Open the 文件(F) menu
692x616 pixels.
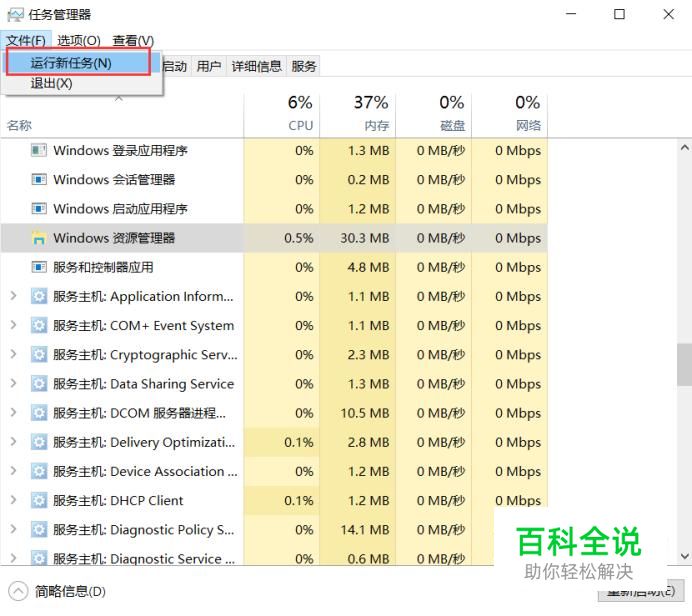(26, 40)
